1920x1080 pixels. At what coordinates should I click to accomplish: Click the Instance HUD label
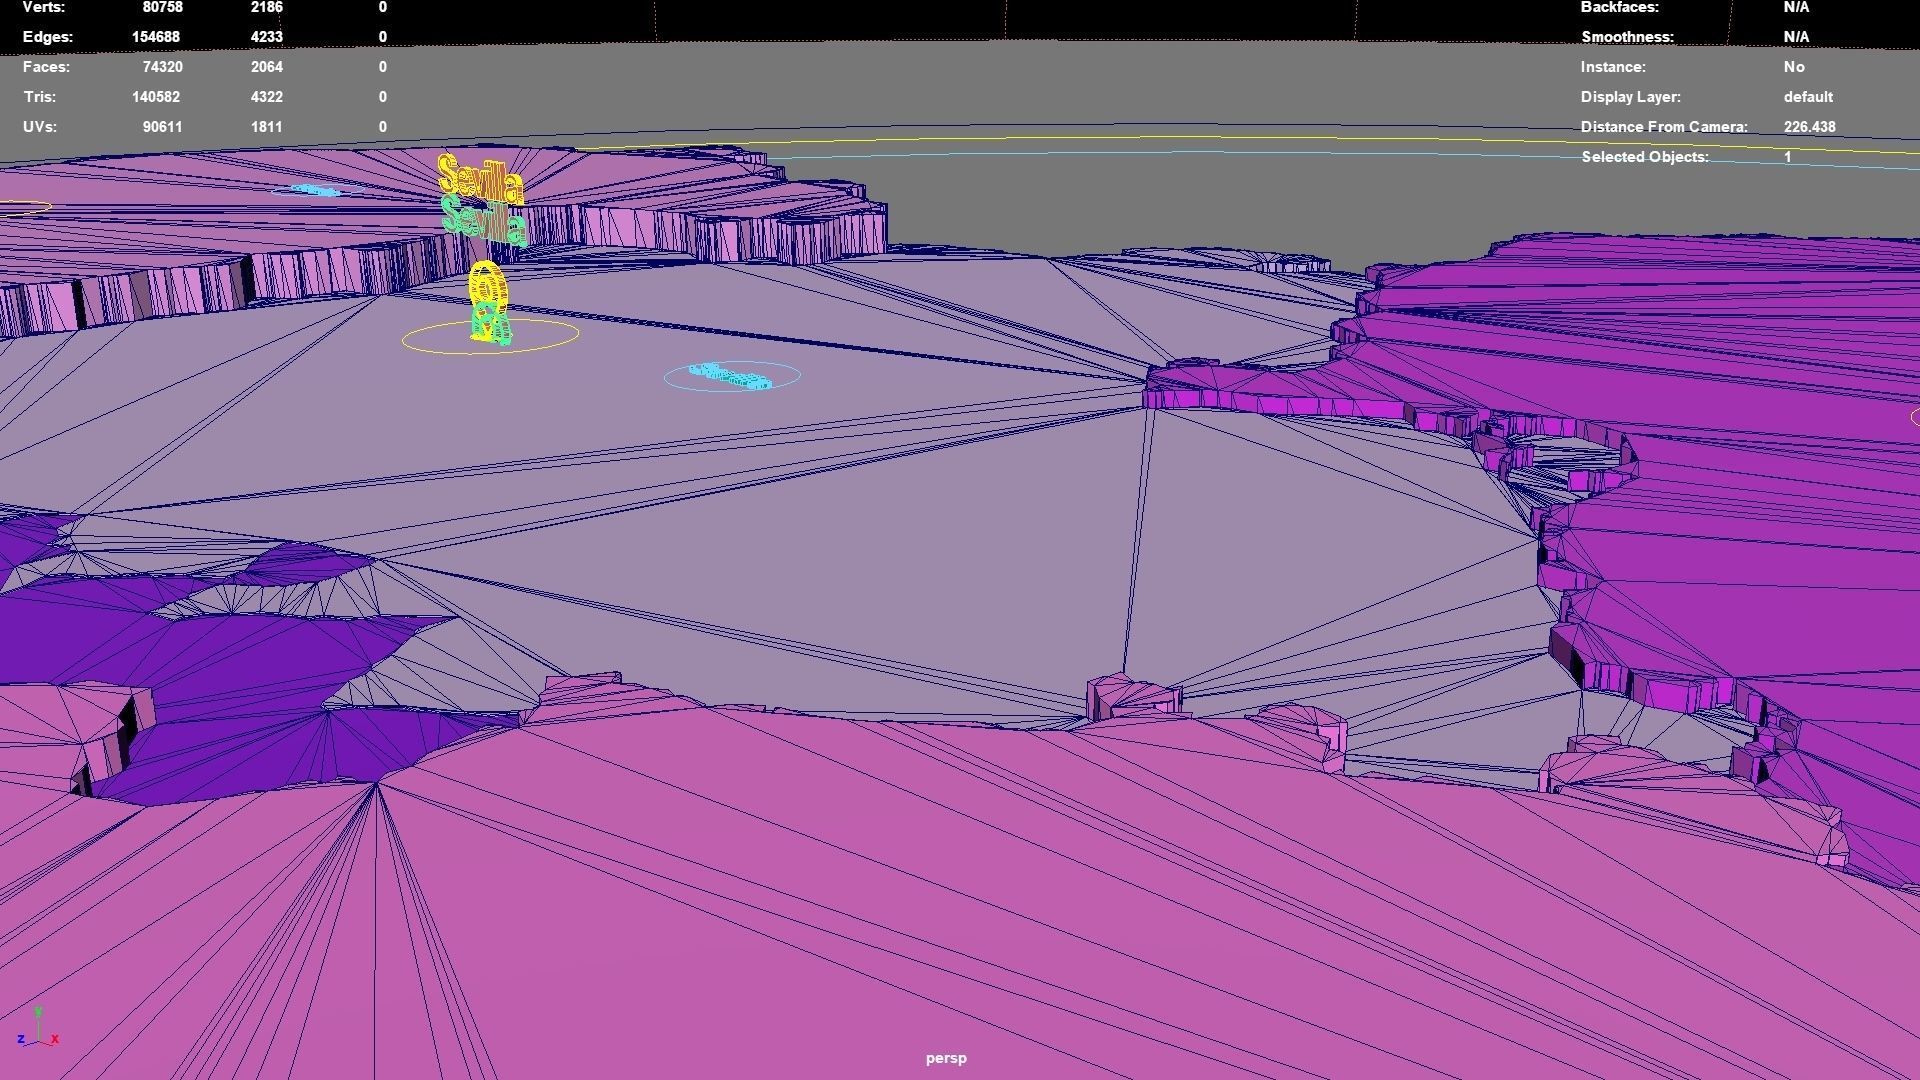pos(1613,67)
